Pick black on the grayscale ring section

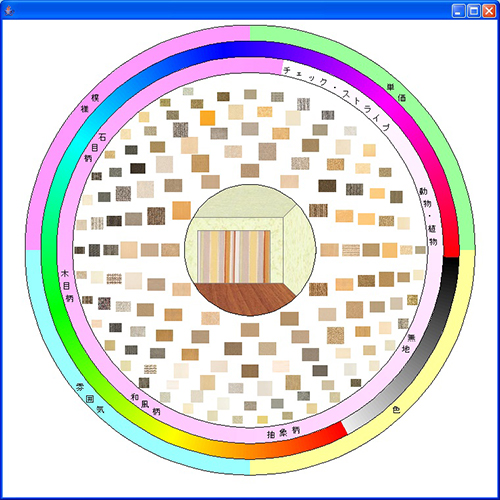(451, 267)
